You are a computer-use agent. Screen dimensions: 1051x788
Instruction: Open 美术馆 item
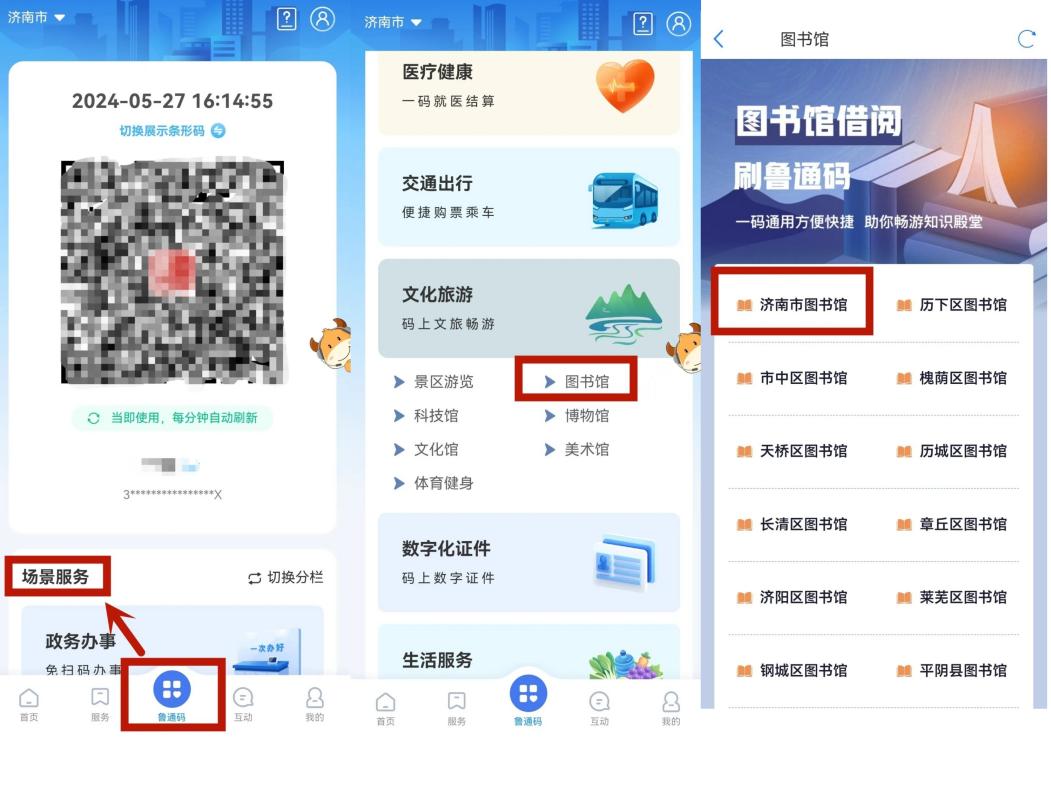(x=577, y=450)
